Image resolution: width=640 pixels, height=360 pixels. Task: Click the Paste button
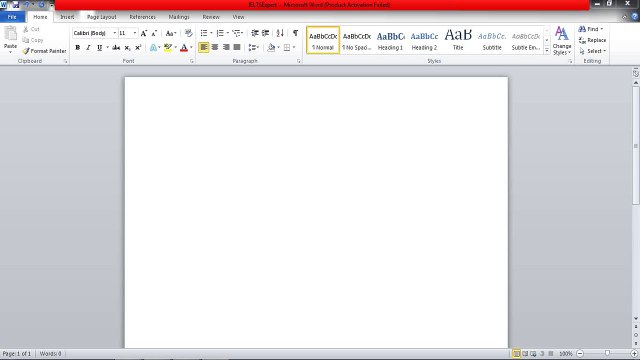(10, 40)
